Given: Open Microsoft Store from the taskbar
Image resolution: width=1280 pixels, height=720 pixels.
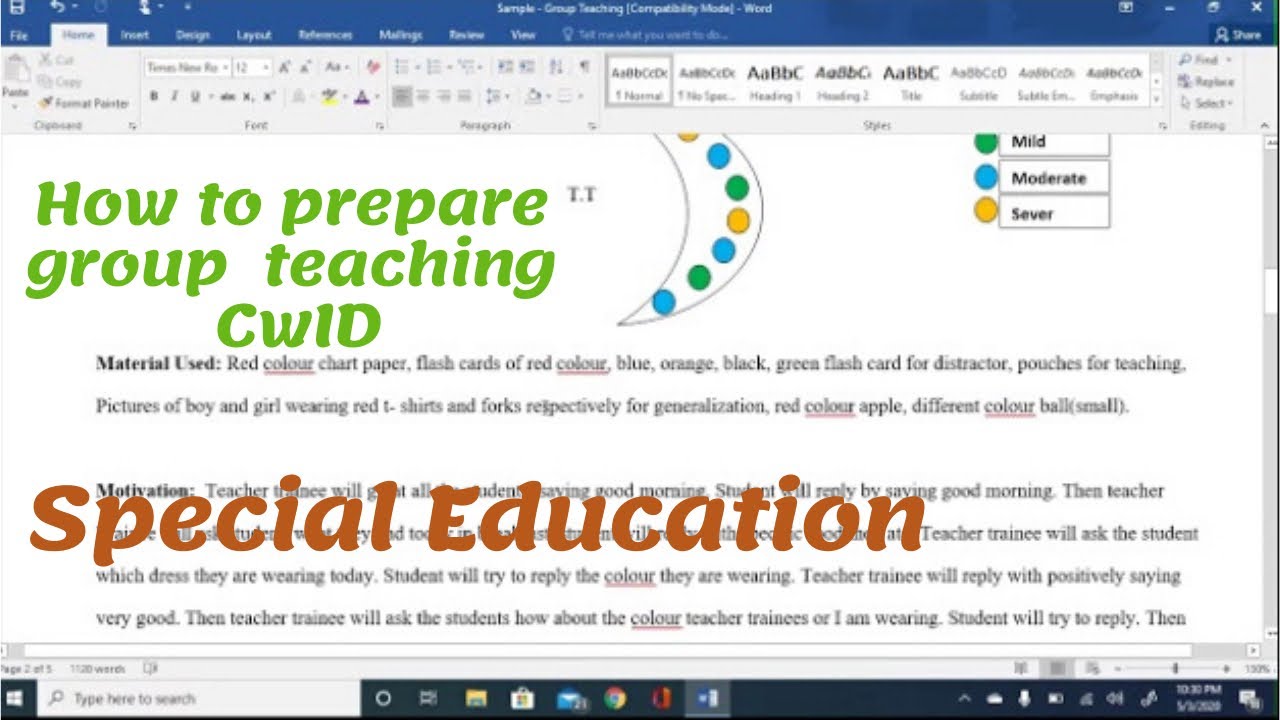Looking at the screenshot, I should click(521, 698).
